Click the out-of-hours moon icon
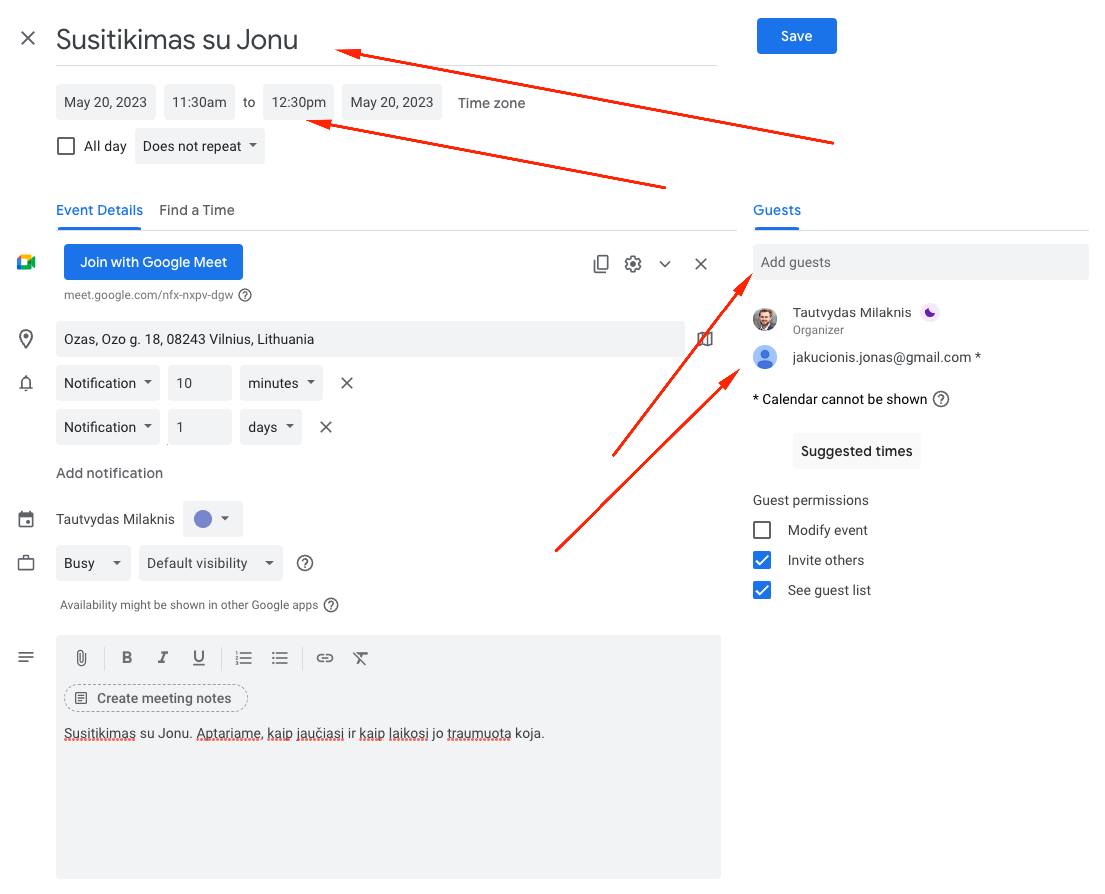This screenshot has width=1105, height=894. [x=930, y=312]
